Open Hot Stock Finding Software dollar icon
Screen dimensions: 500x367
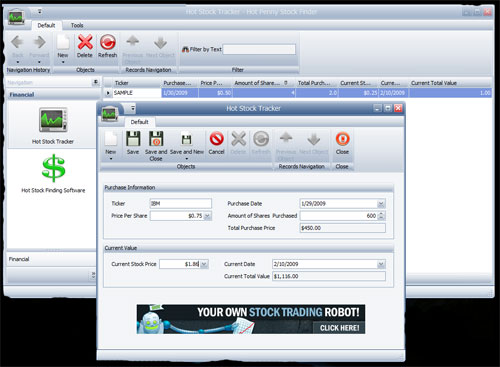53,168
